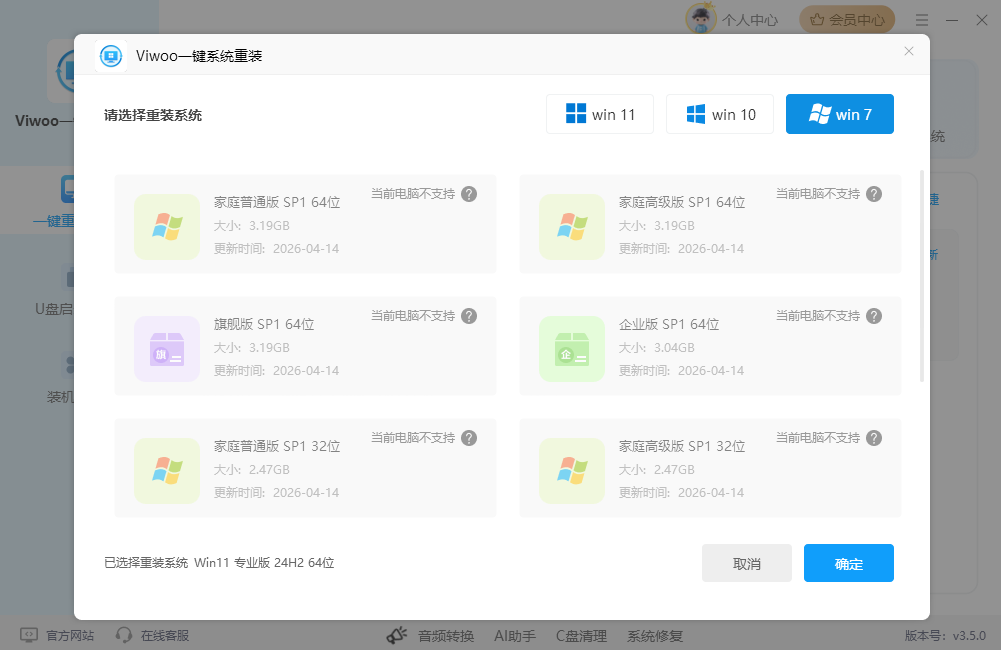The image size is (1001, 650).
Task: Click the system list vertical scrollbar
Action: [922, 276]
